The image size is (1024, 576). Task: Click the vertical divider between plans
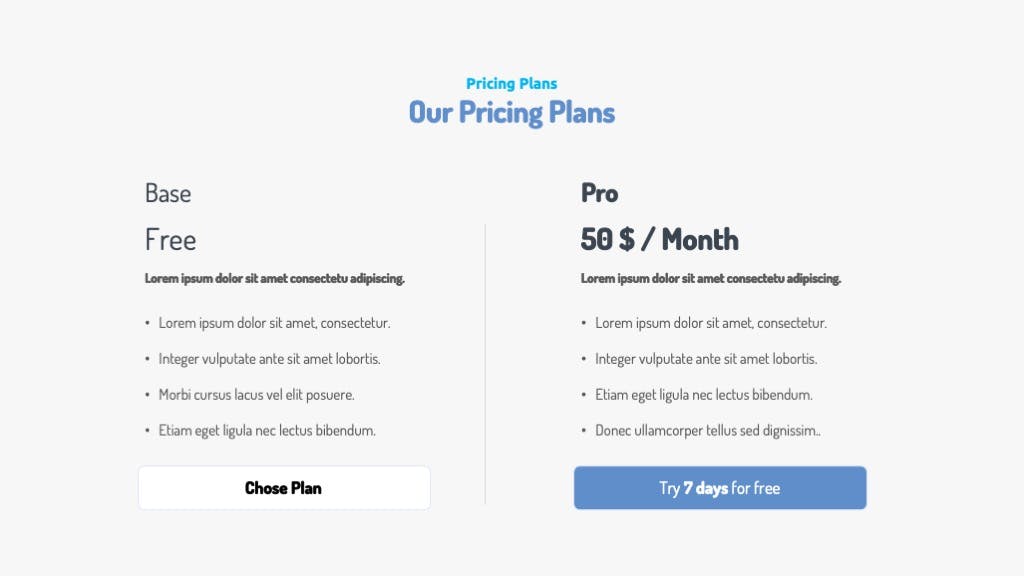[x=485, y=364]
